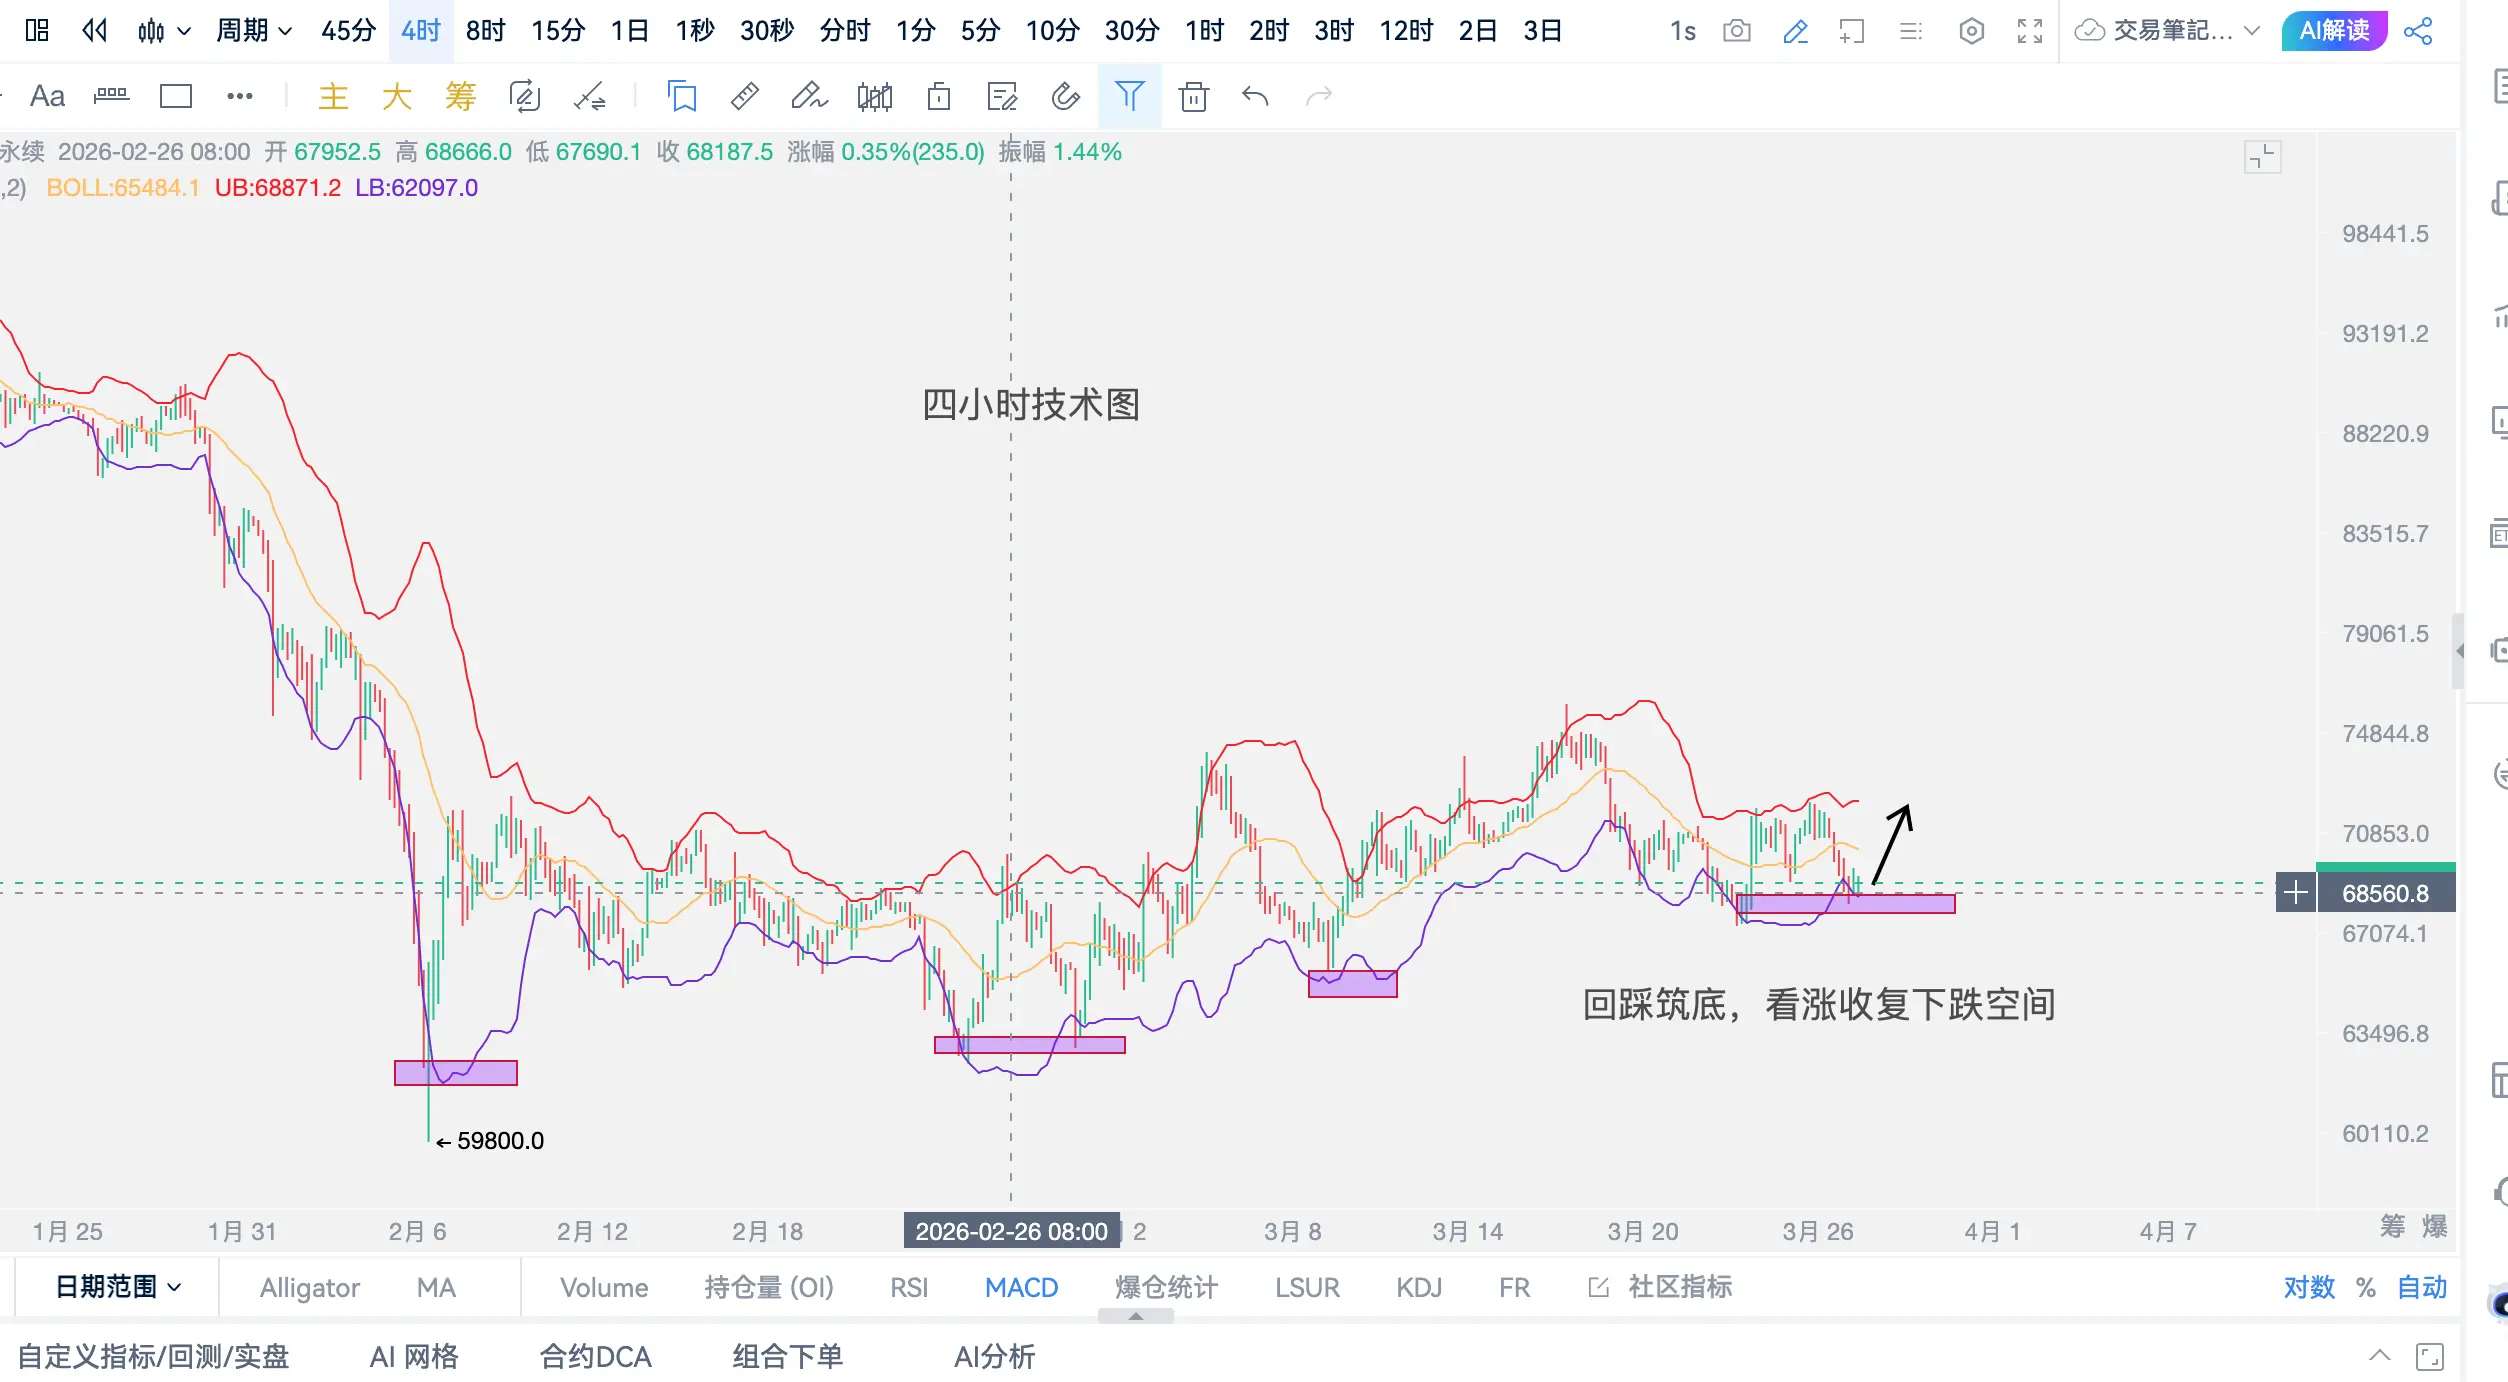
Task: Expand the 周期 period dropdown
Action: click(254, 31)
